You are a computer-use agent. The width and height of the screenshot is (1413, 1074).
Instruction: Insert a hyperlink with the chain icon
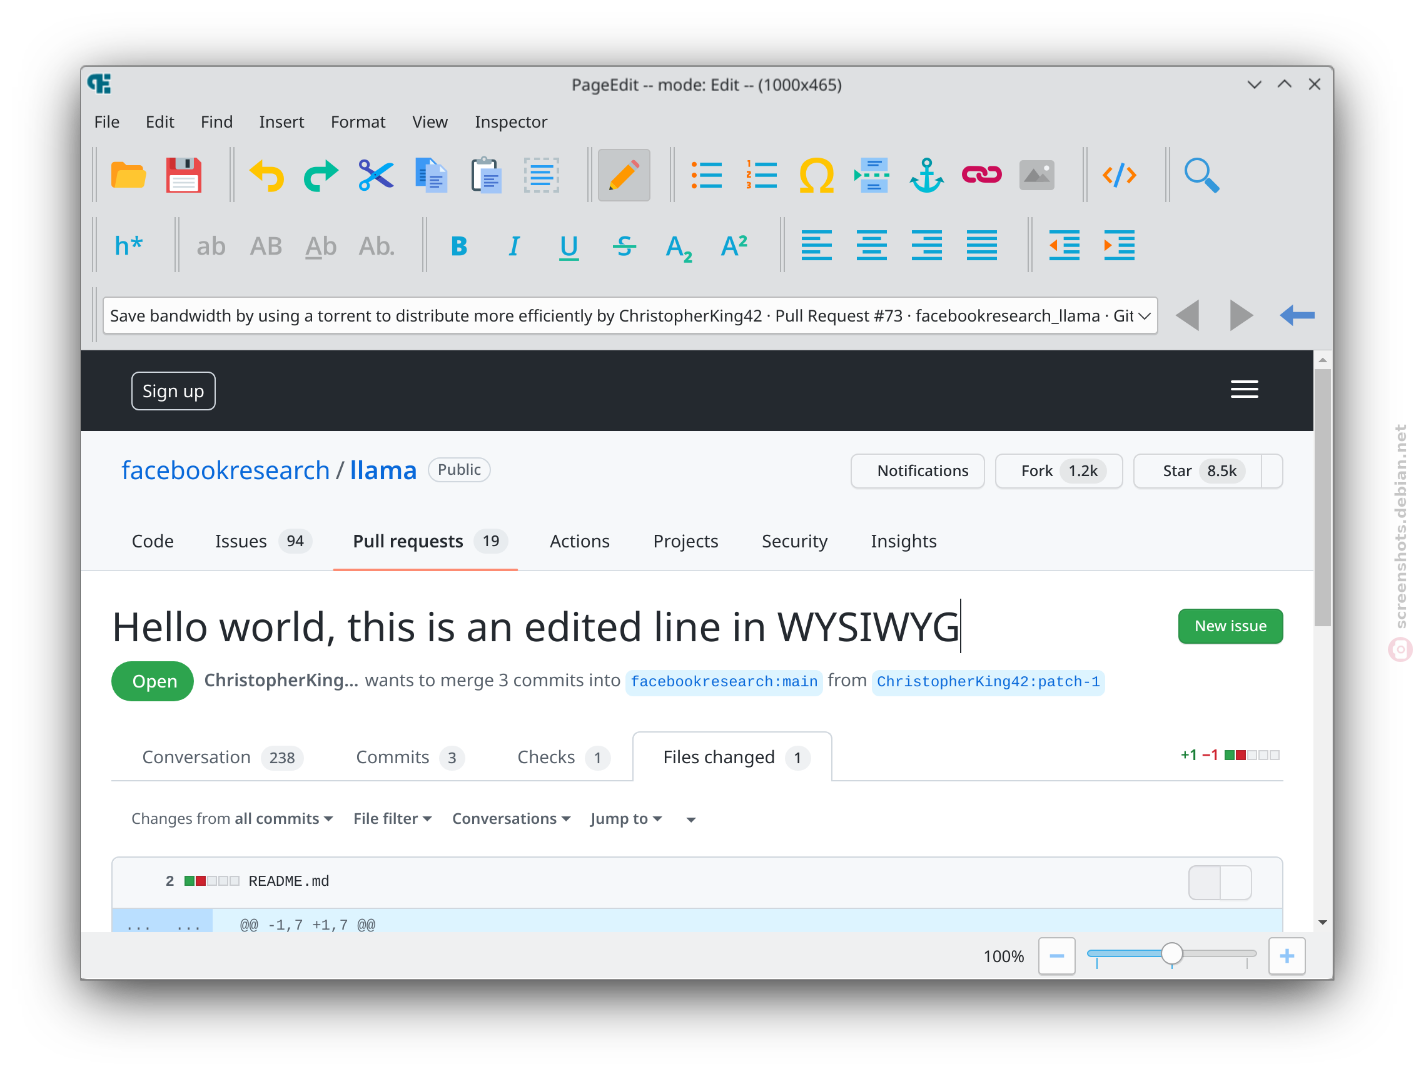[x=982, y=175]
